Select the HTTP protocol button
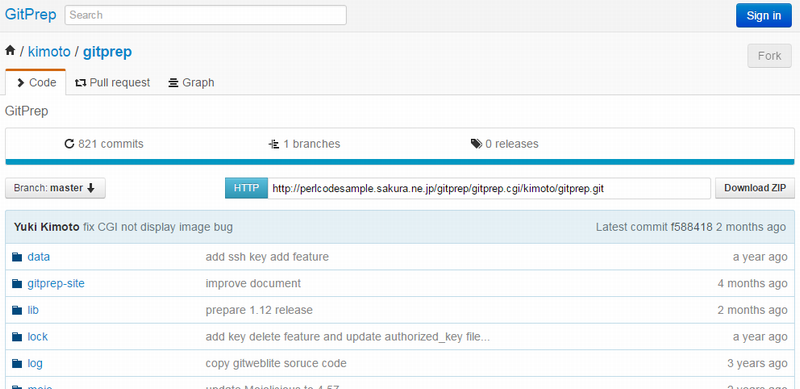The image size is (800, 389). [x=246, y=188]
